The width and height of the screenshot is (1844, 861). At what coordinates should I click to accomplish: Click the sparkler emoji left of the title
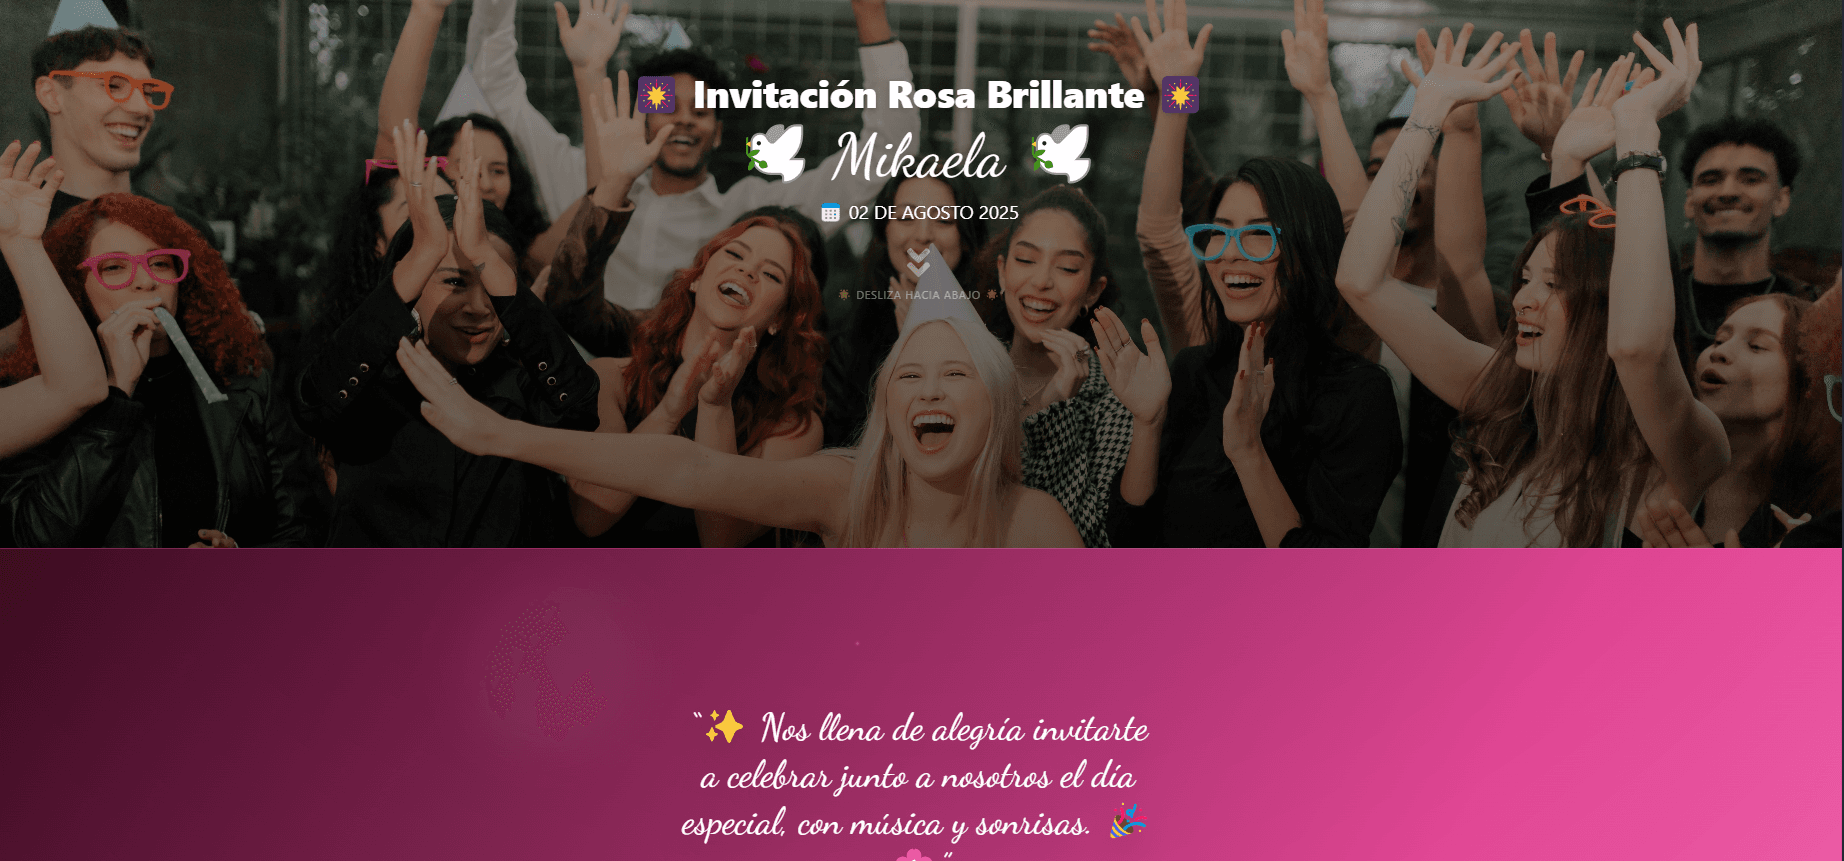point(657,95)
